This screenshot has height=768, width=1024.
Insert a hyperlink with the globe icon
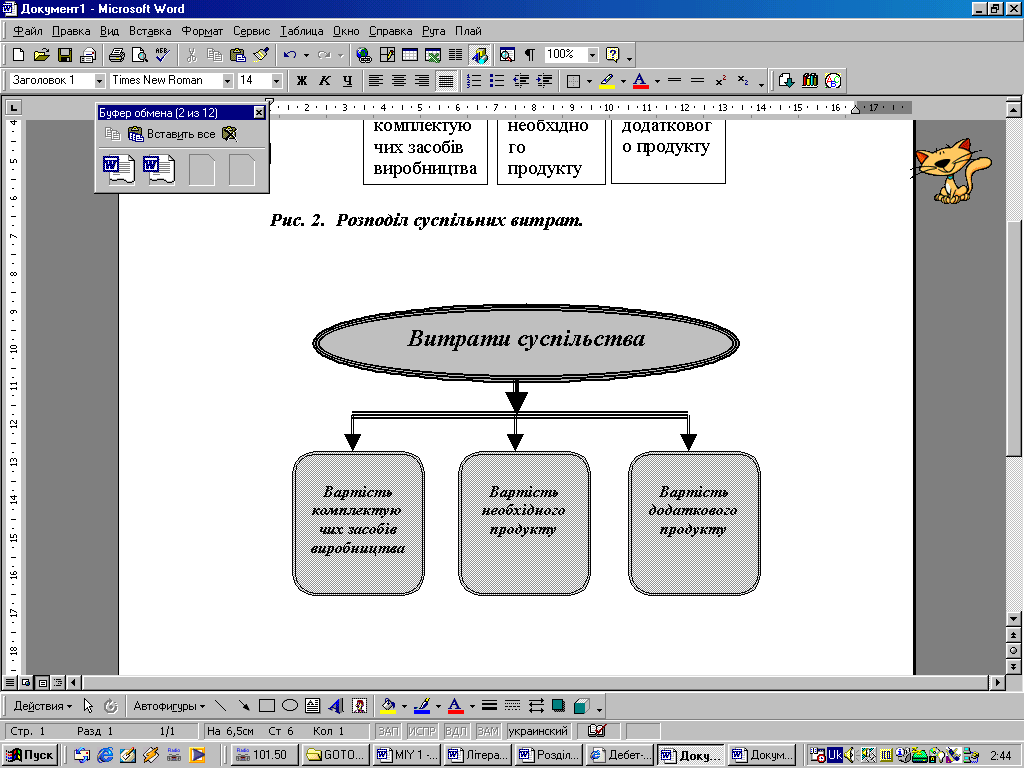click(363, 55)
